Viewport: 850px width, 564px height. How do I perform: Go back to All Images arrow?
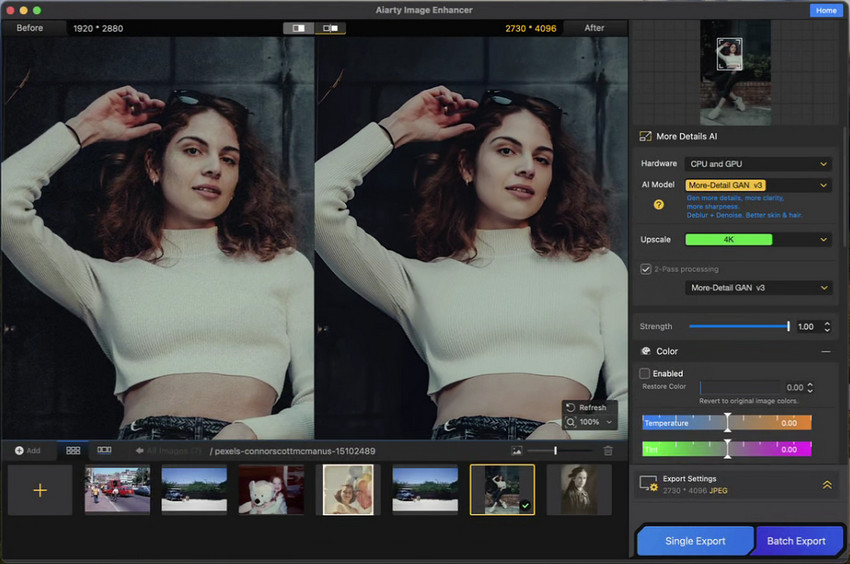point(139,451)
